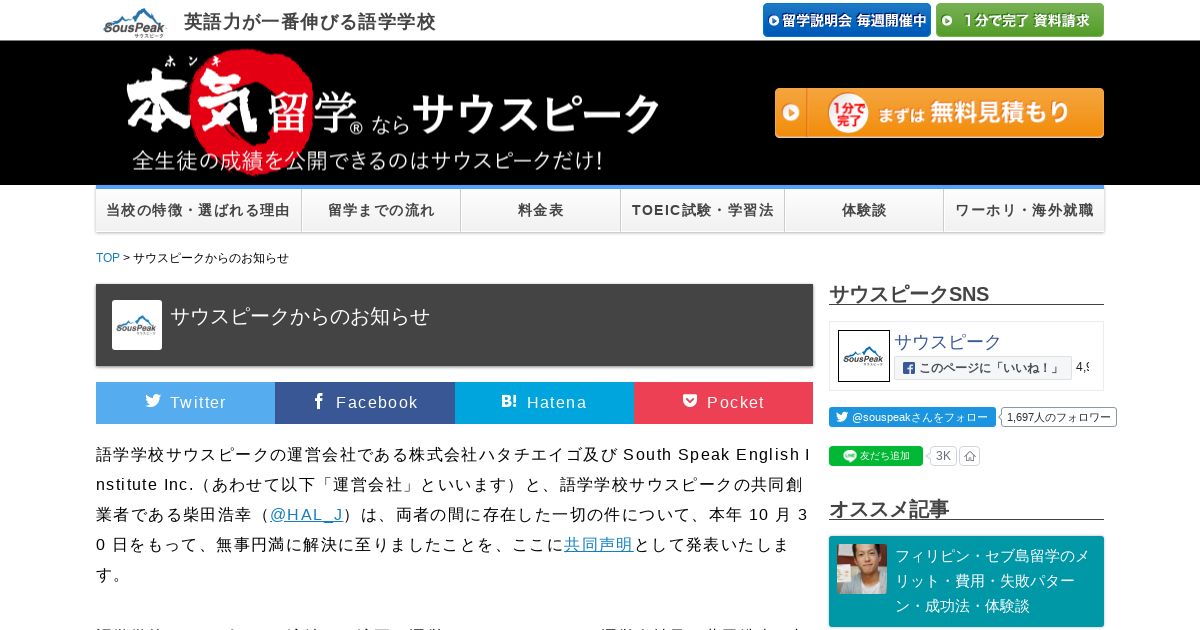
Task: Open the @HAL_J link in the article
Action: pos(306,515)
